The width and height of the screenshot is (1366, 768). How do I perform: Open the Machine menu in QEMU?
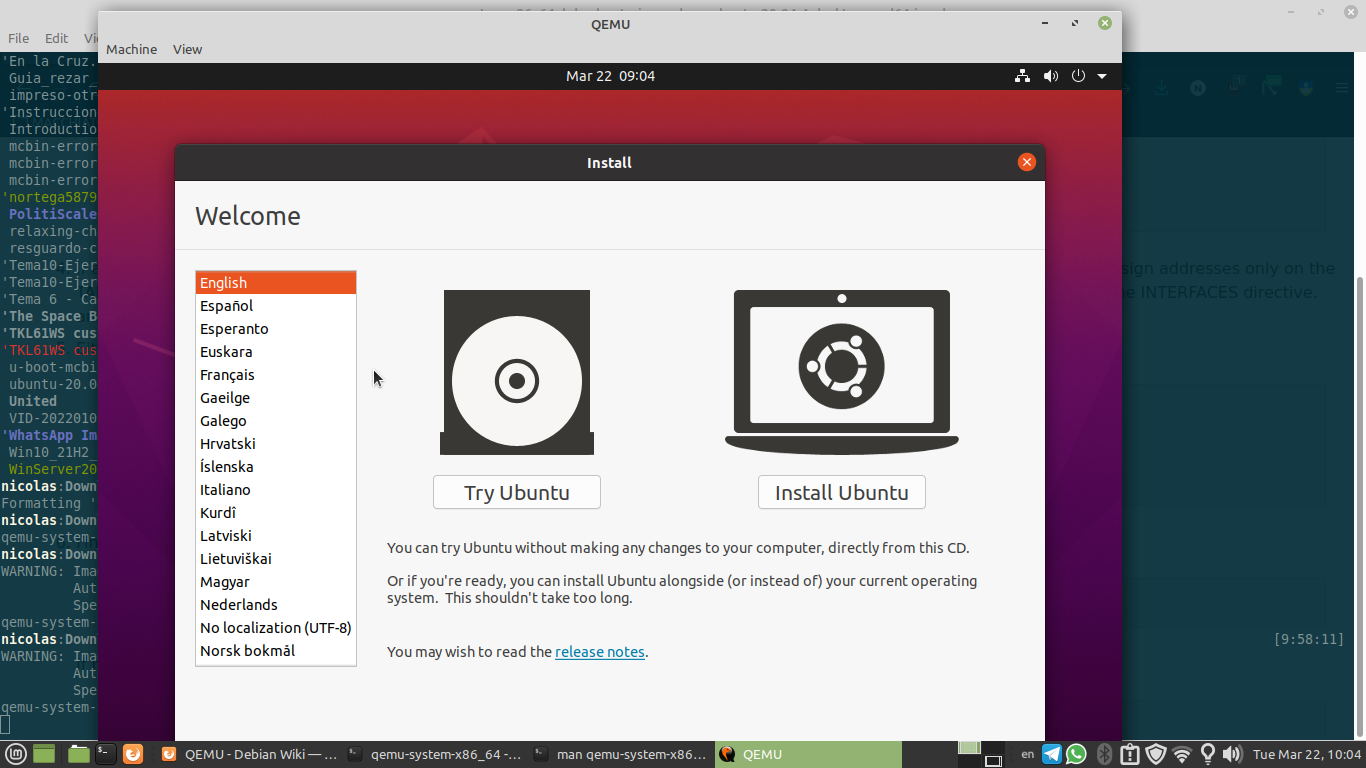[131, 49]
